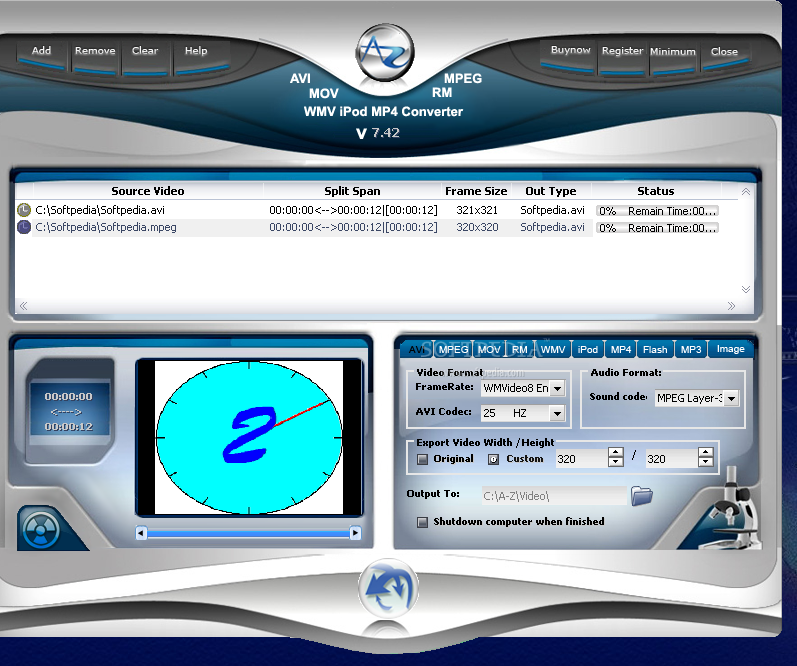
Task: Click the 320x320 frame size cell
Action: pos(477,227)
